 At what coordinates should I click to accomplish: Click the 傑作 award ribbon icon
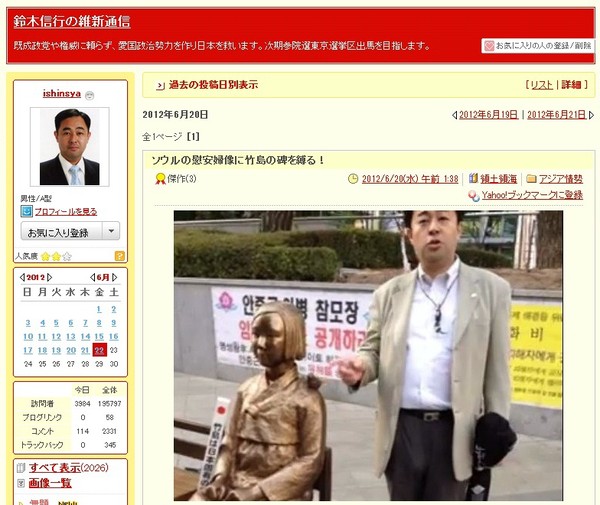[x=159, y=179]
